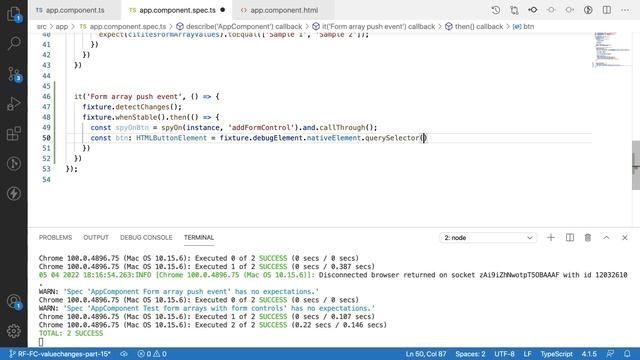Screen dimensions: 640x360
Task: Open the Git graph activity bar icon
Action: click(14, 164)
